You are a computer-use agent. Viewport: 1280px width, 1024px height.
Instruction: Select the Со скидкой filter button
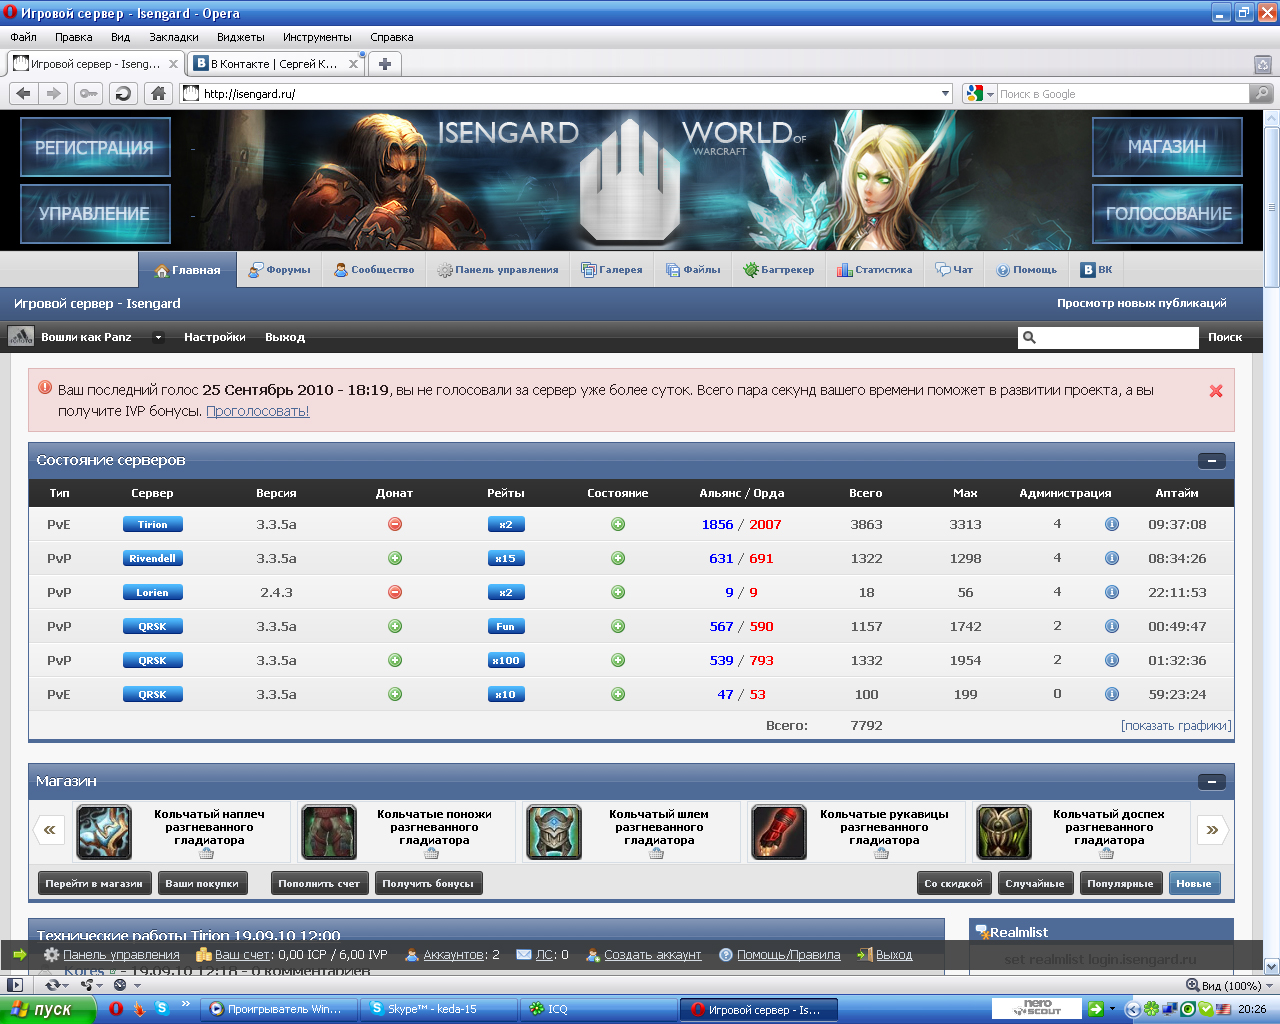[x=953, y=883]
